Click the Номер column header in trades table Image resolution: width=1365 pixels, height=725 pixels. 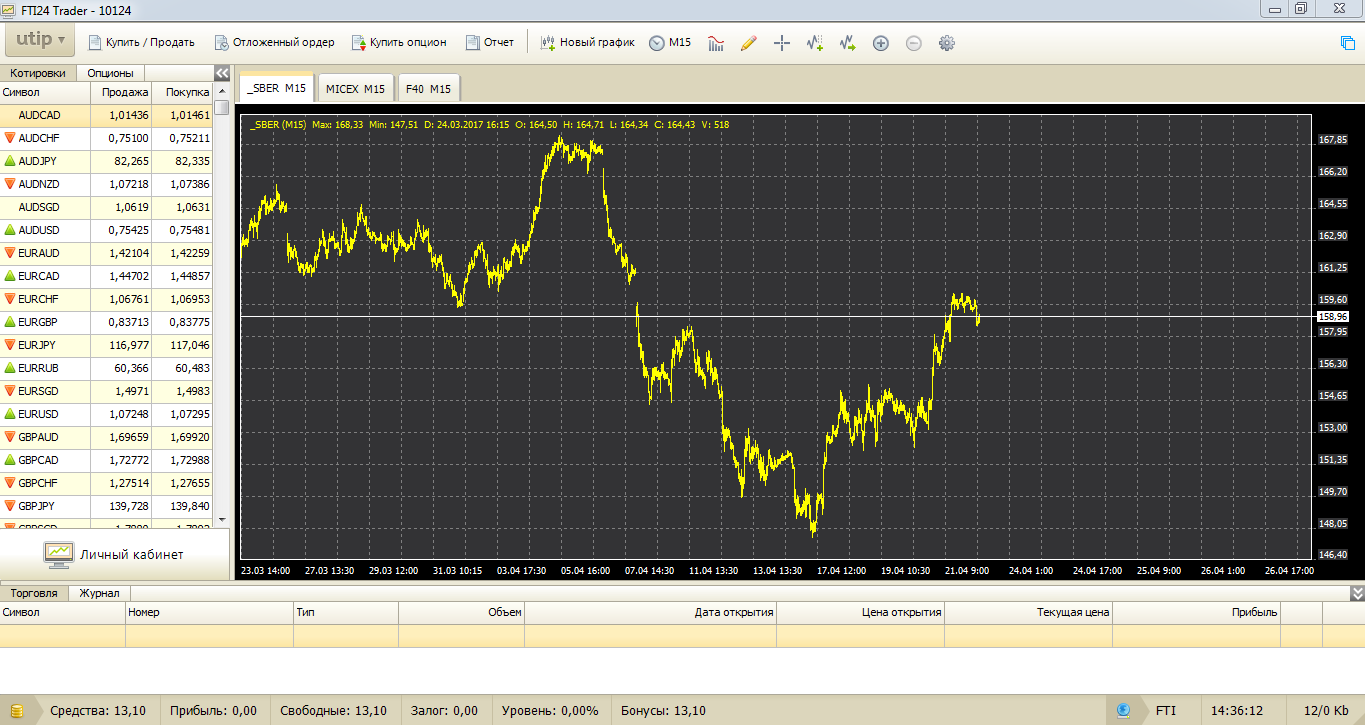point(209,612)
